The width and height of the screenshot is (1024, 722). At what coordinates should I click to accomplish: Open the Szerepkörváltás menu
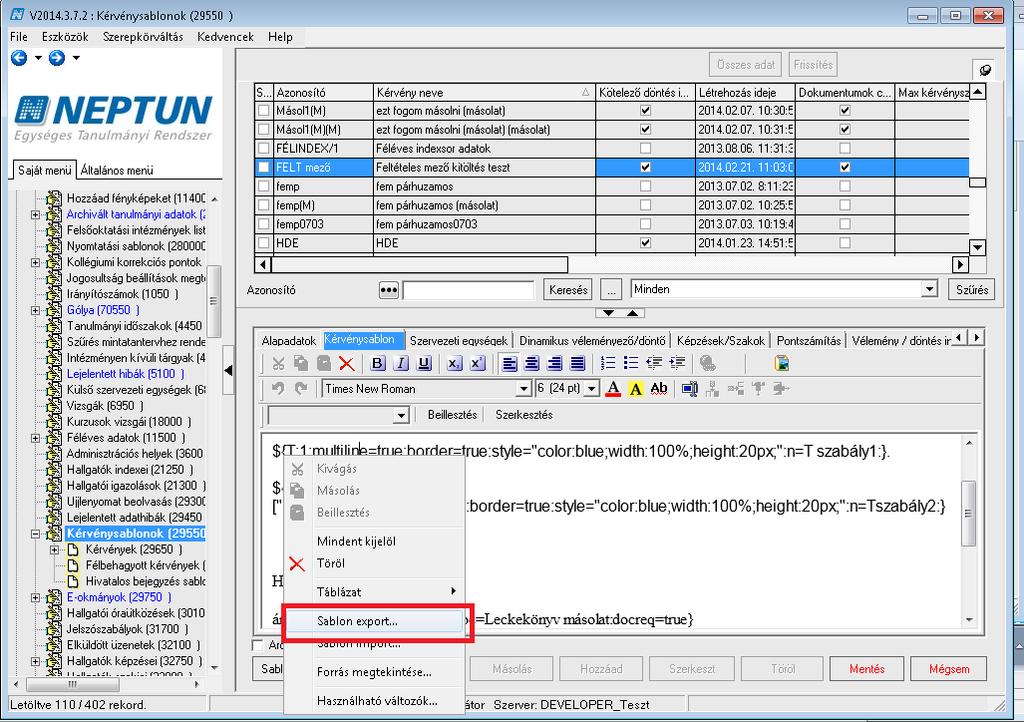coord(143,37)
